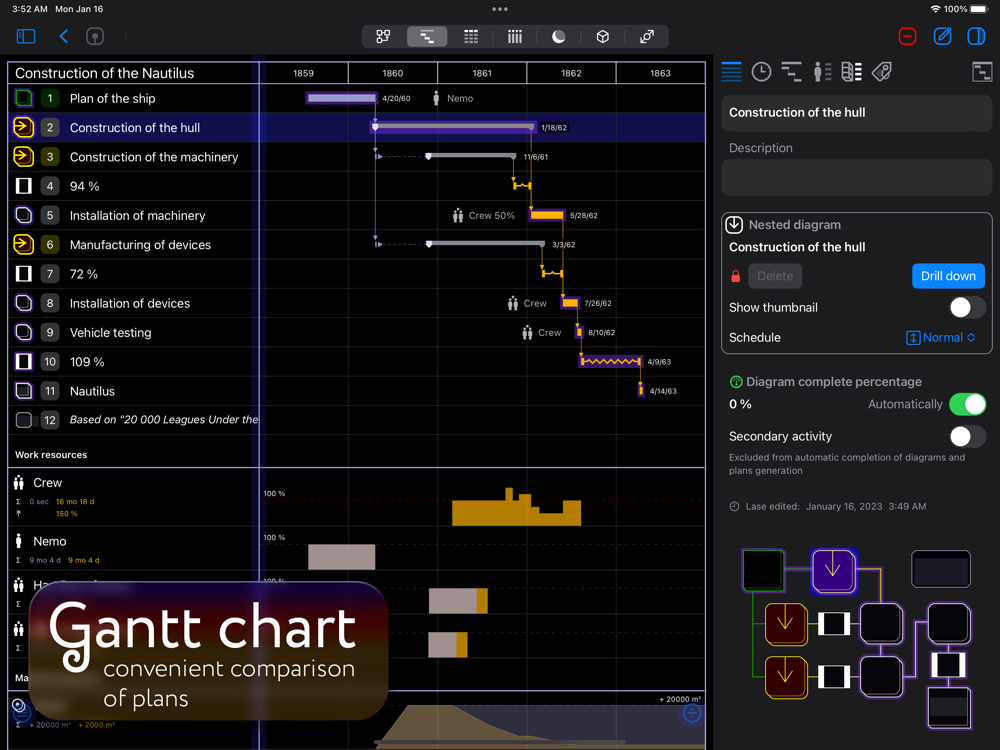1000x750 pixels.
Task: Open the dependencies inspector tab
Action: [x=791, y=71]
